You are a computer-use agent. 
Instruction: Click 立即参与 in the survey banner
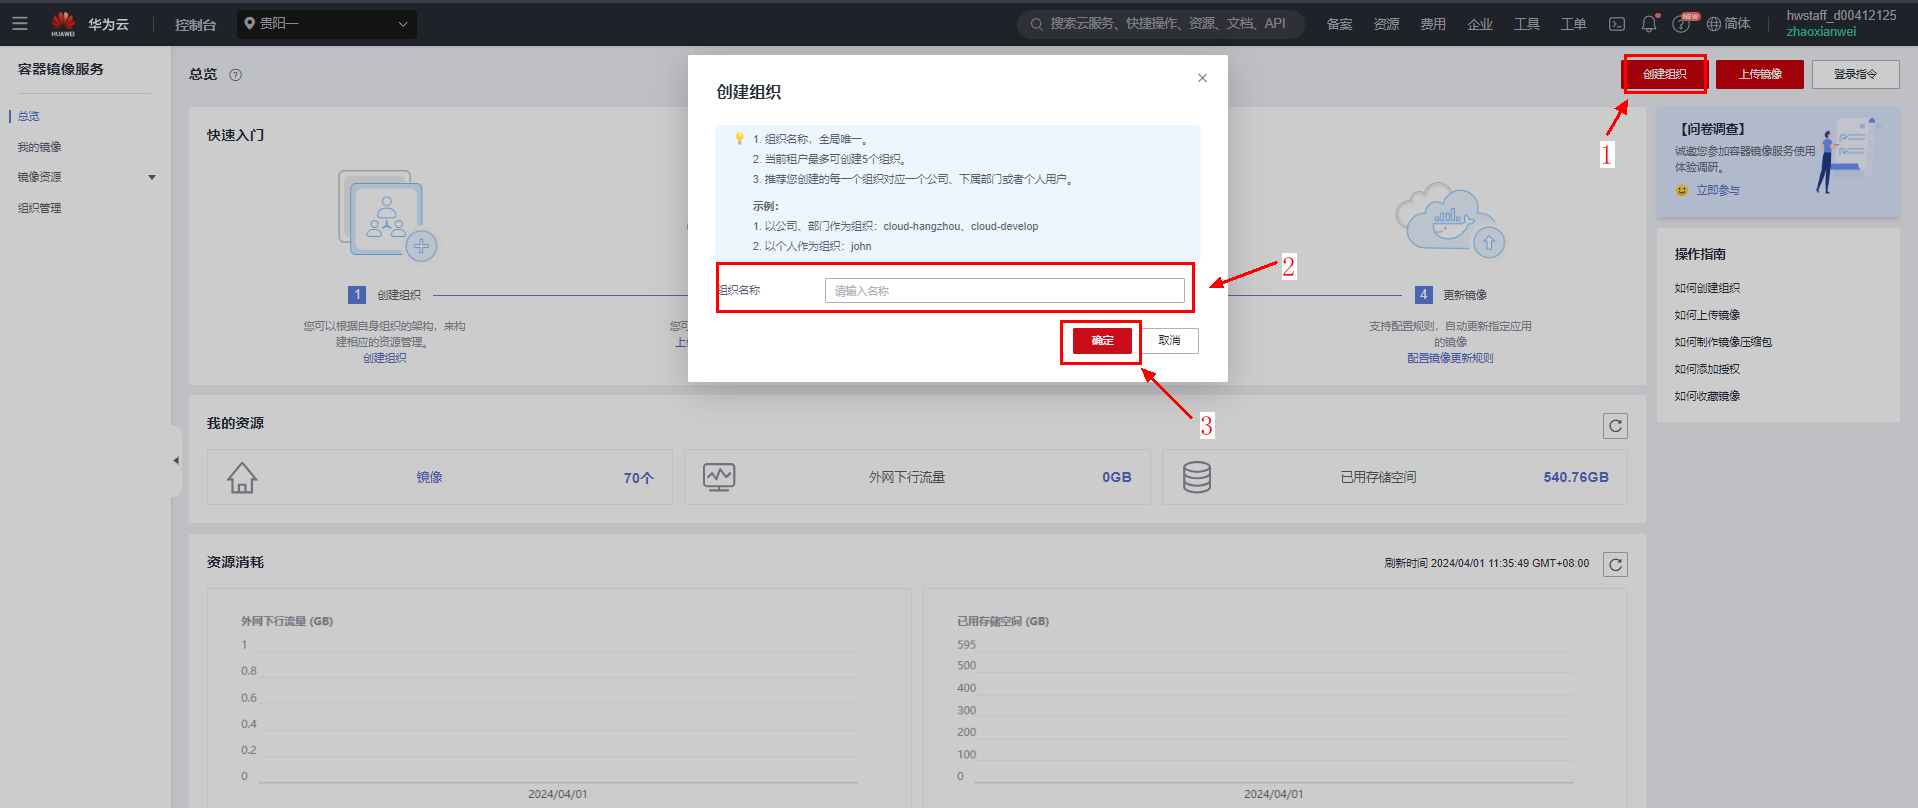pyautogui.click(x=1718, y=190)
